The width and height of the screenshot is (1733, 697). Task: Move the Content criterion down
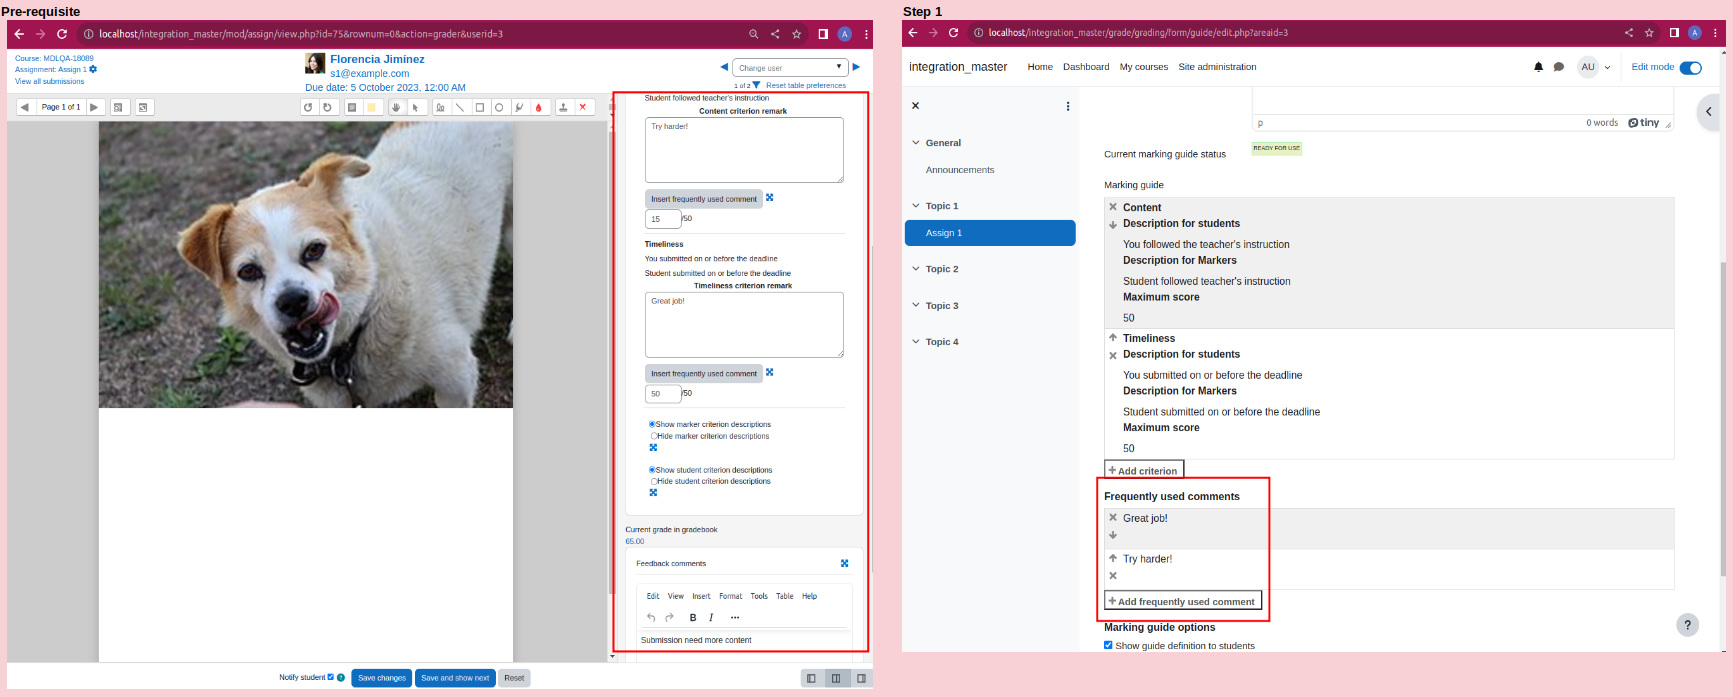click(x=1113, y=225)
